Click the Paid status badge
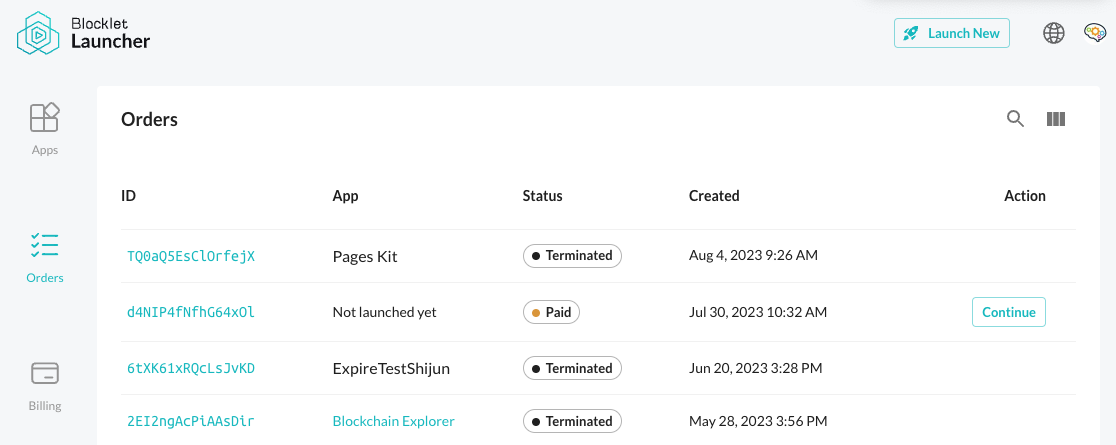 tap(551, 312)
